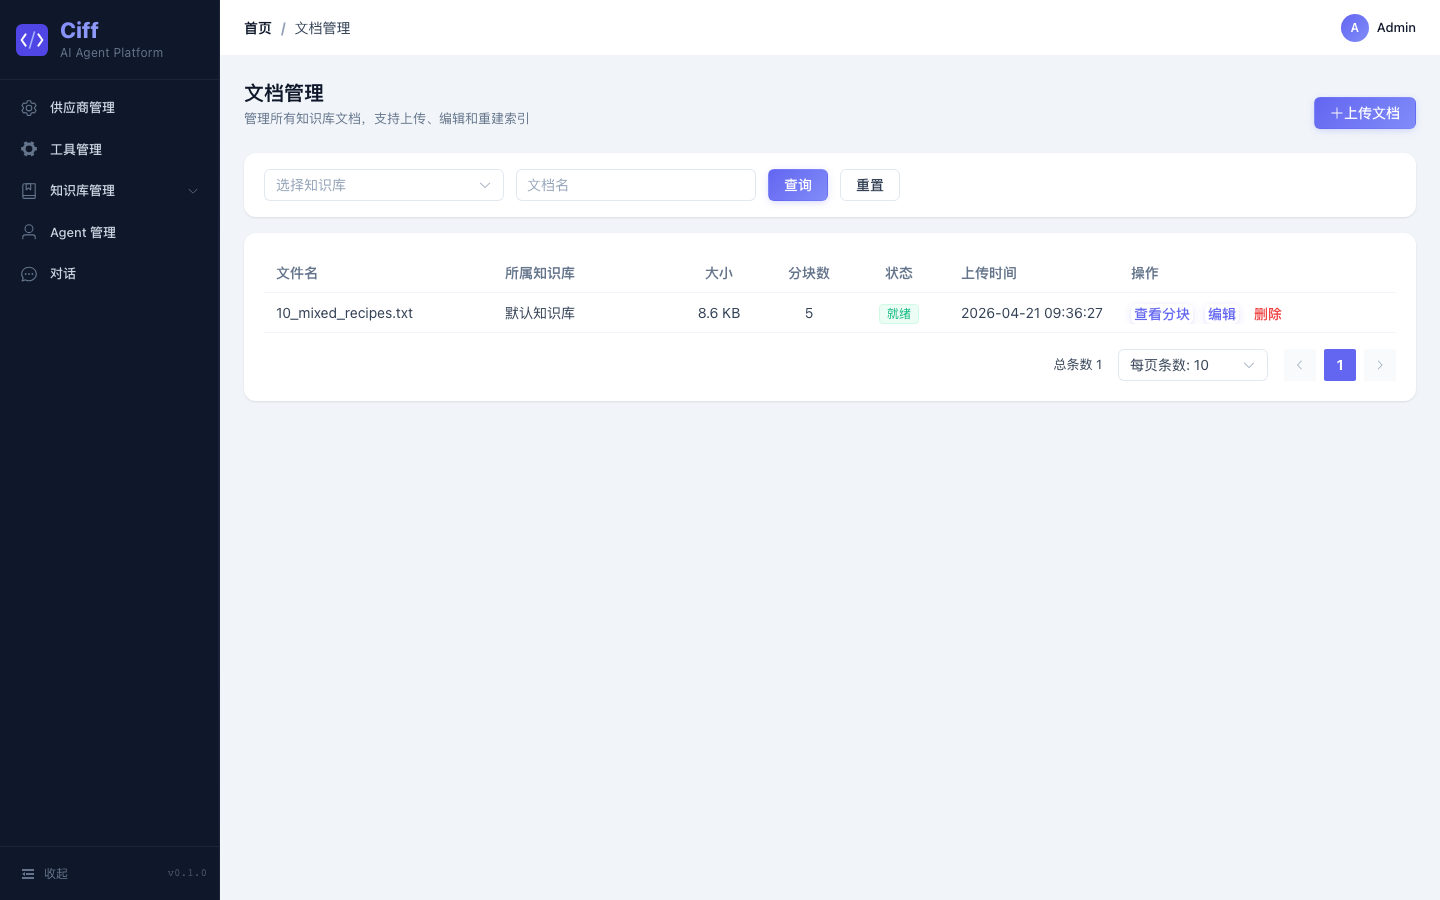Click the 首页 breadcrumb link
The image size is (1440, 900).
(258, 28)
